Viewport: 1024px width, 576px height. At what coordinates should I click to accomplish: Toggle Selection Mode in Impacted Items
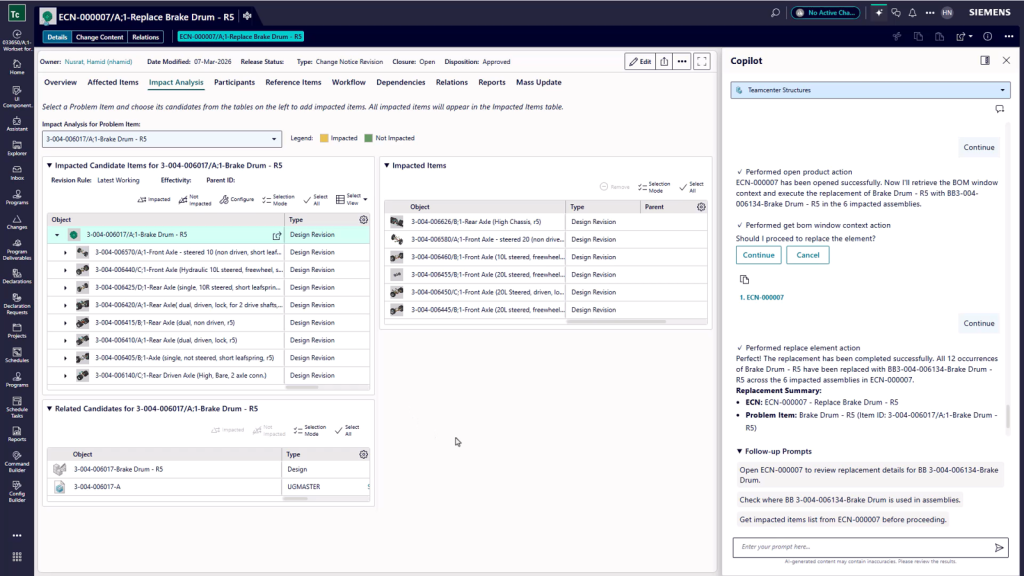[654, 187]
